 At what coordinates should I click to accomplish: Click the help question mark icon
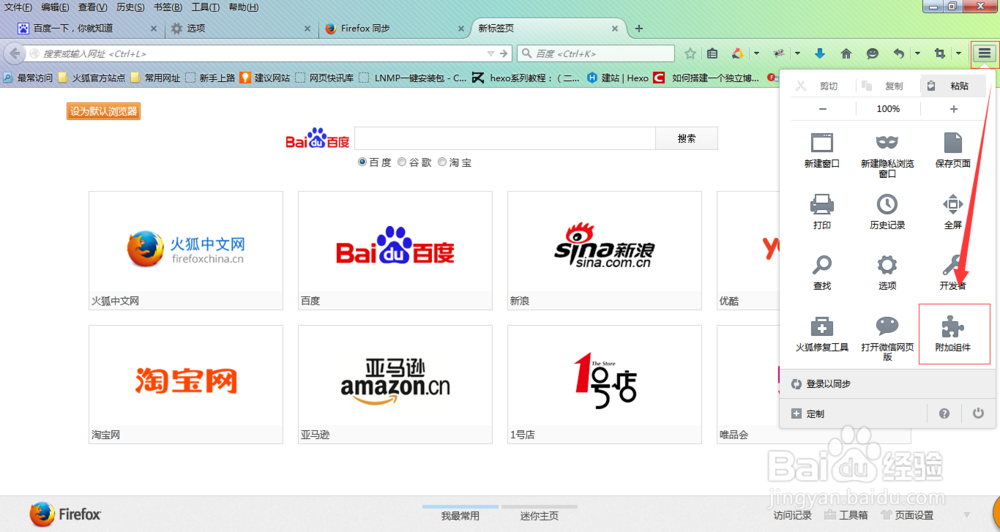(944, 413)
